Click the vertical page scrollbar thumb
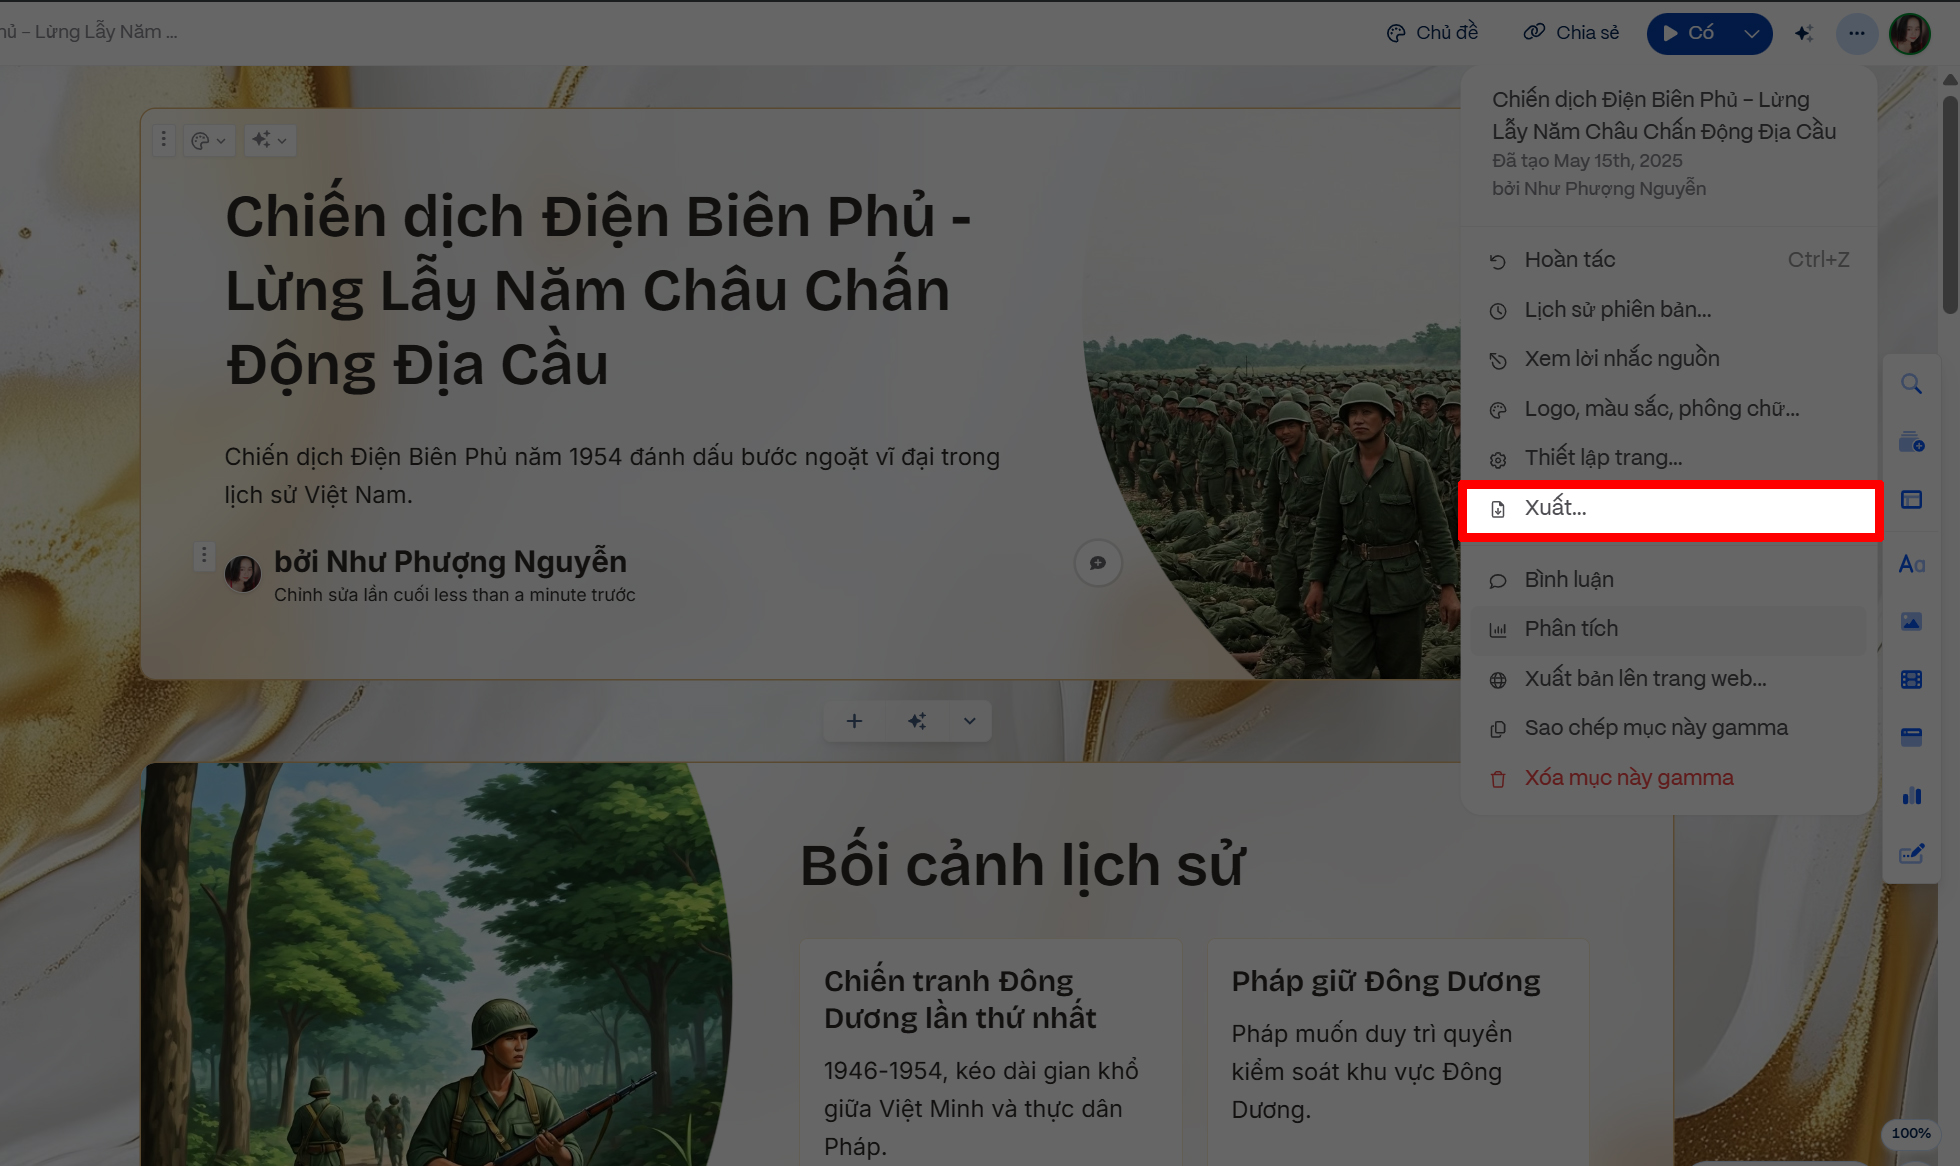1960x1166 pixels. tap(1950, 204)
